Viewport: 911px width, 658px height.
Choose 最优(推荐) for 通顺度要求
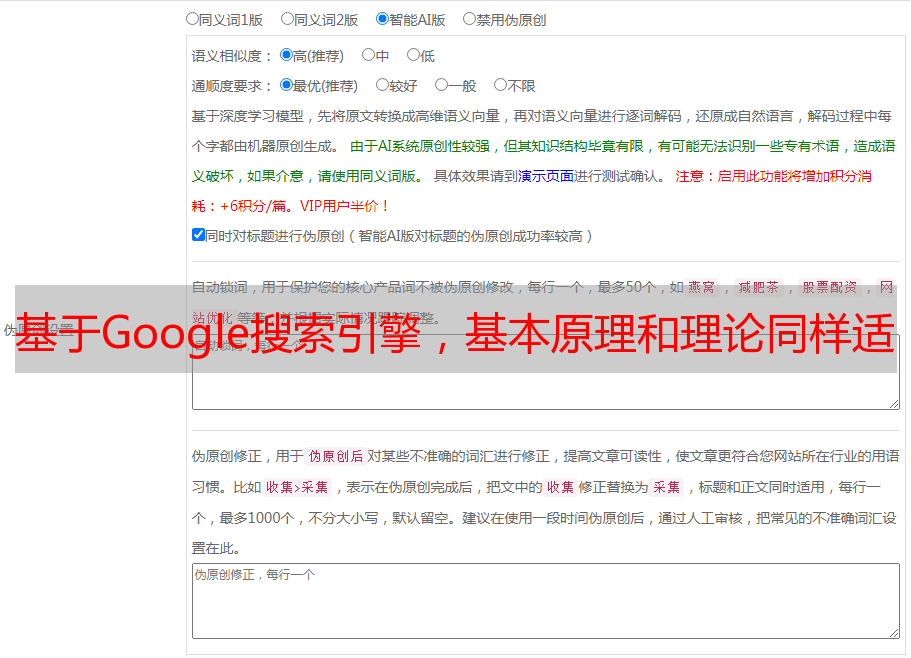click(x=286, y=85)
